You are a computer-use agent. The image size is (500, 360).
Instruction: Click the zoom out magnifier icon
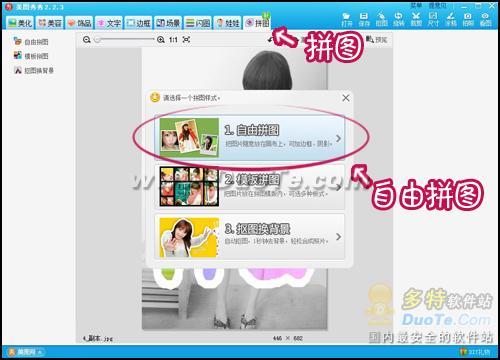[x=87, y=40]
